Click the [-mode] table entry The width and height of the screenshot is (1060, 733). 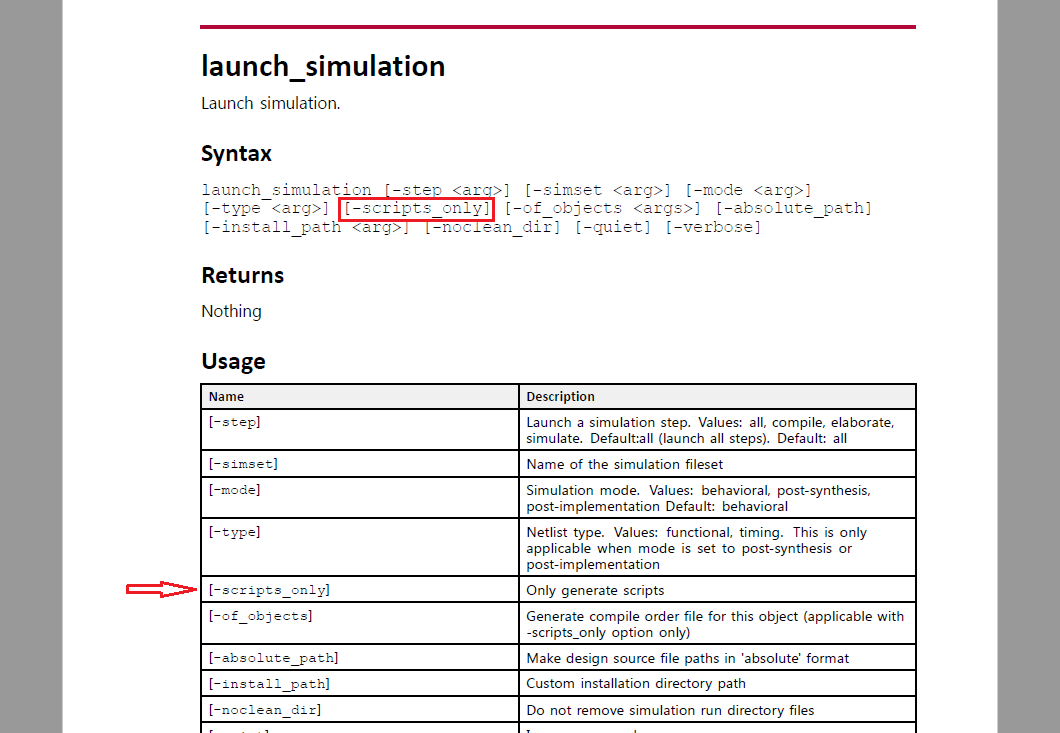pyautogui.click(x=233, y=489)
